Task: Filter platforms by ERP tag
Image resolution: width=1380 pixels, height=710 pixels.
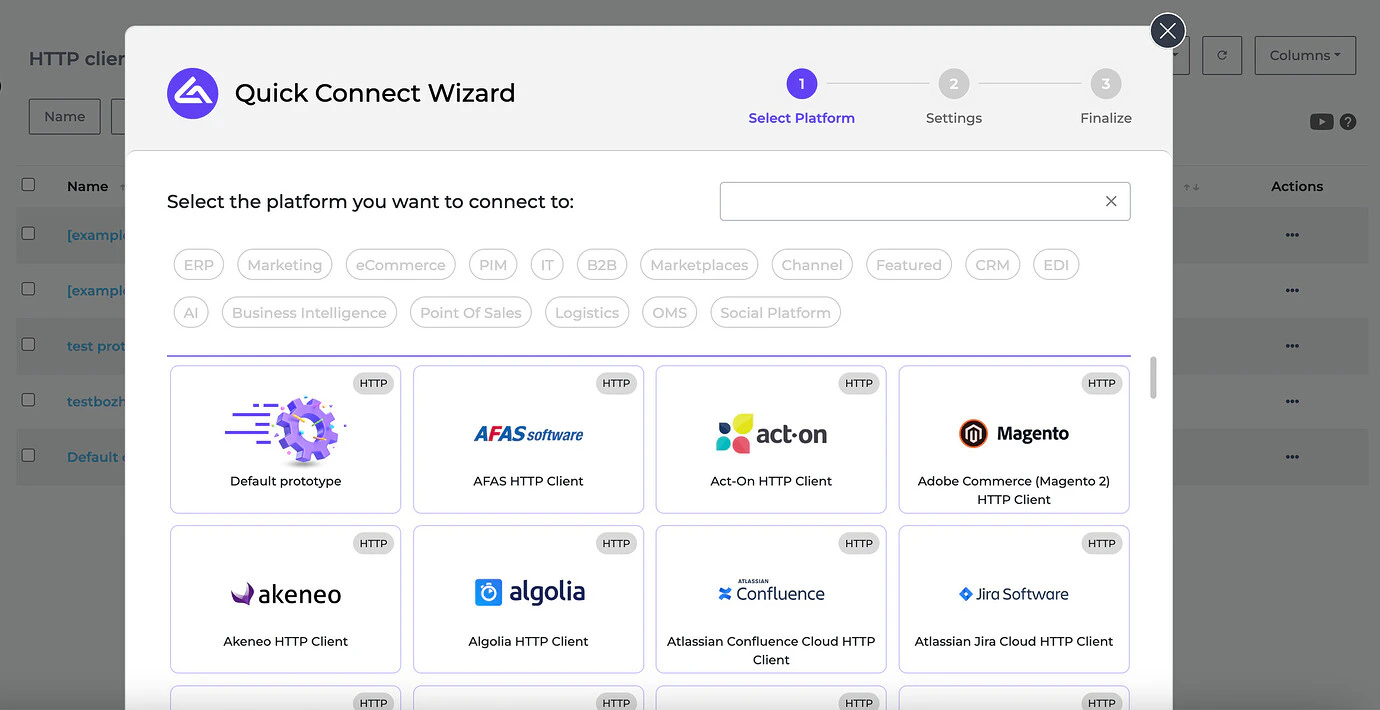Action: coord(198,265)
